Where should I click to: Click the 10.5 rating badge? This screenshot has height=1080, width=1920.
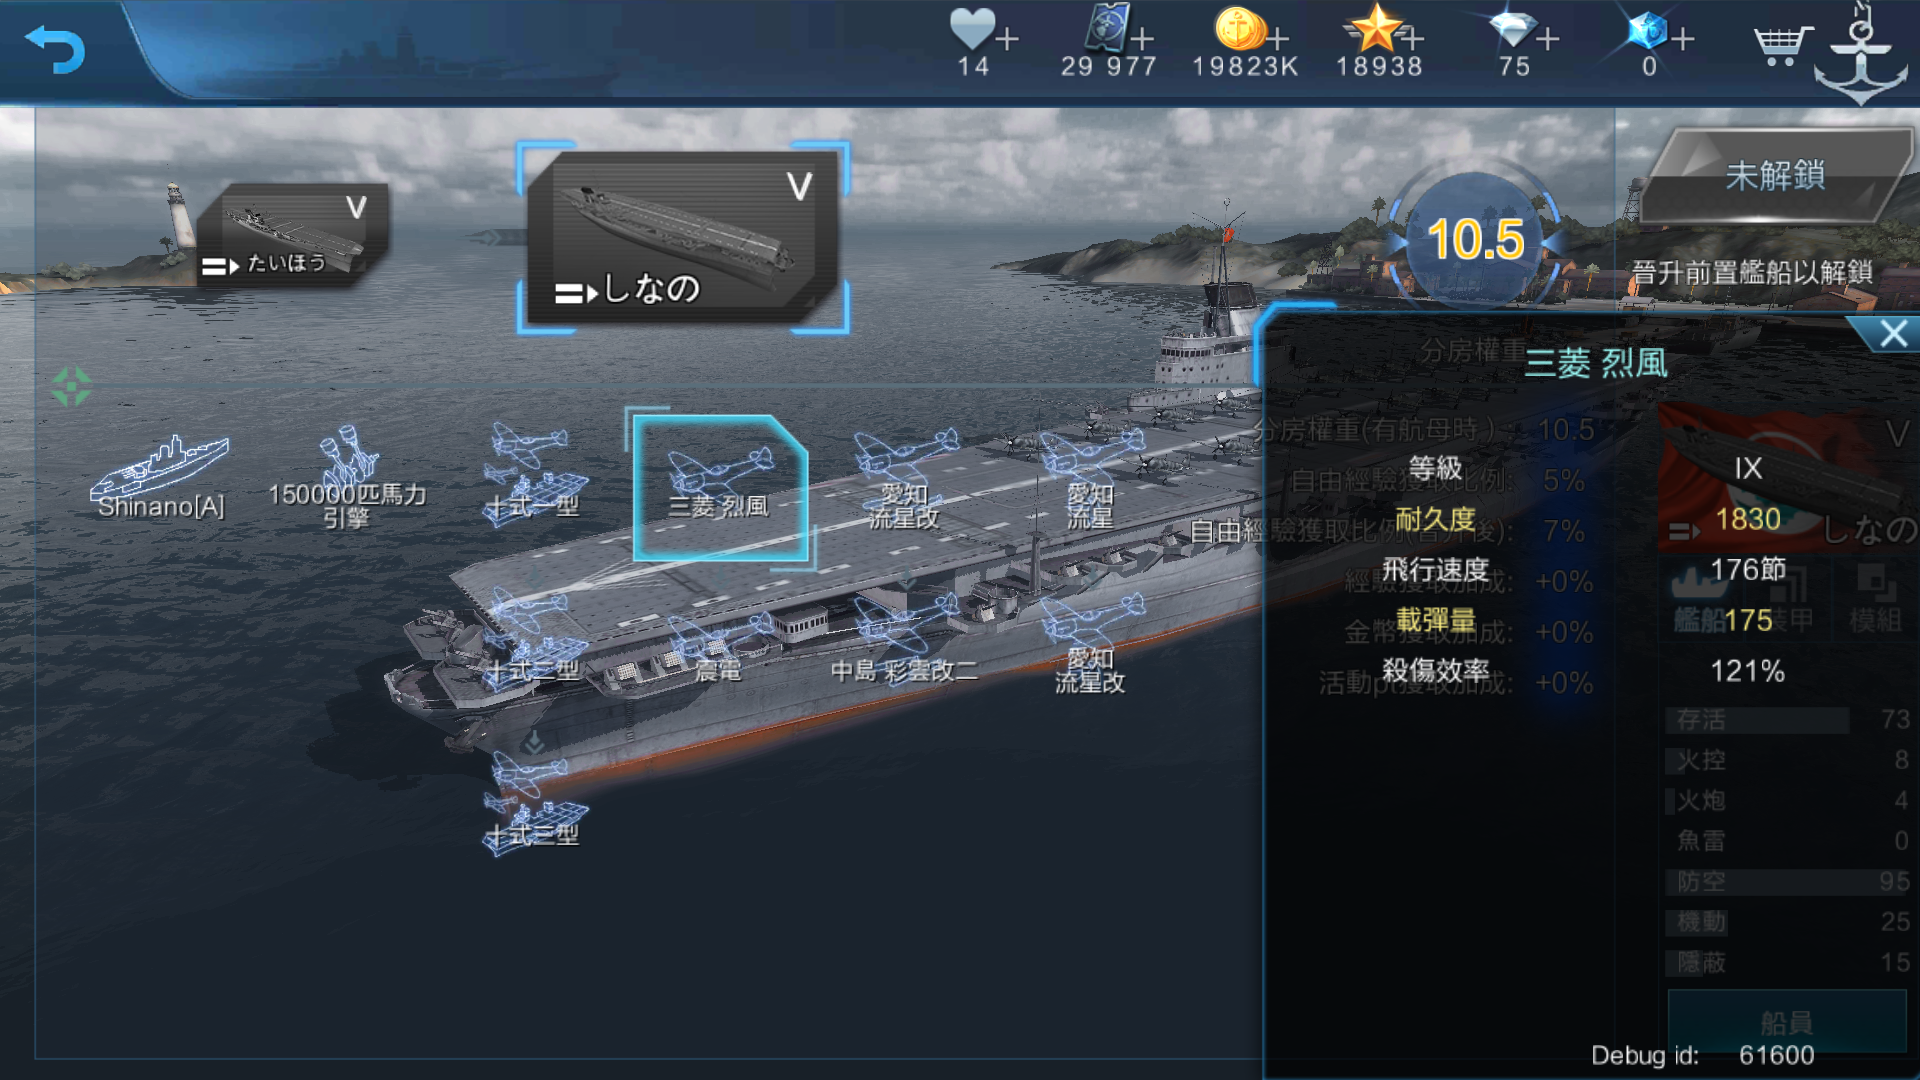pyautogui.click(x=1475, y=240)
